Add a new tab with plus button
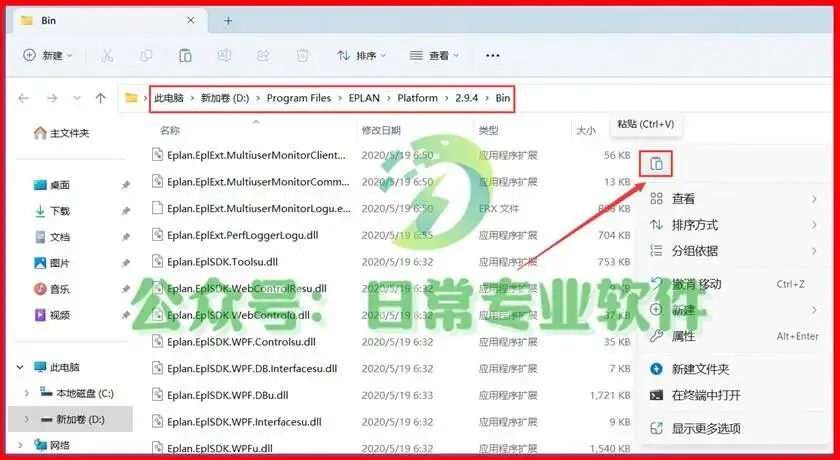 (x=228, y=21)
